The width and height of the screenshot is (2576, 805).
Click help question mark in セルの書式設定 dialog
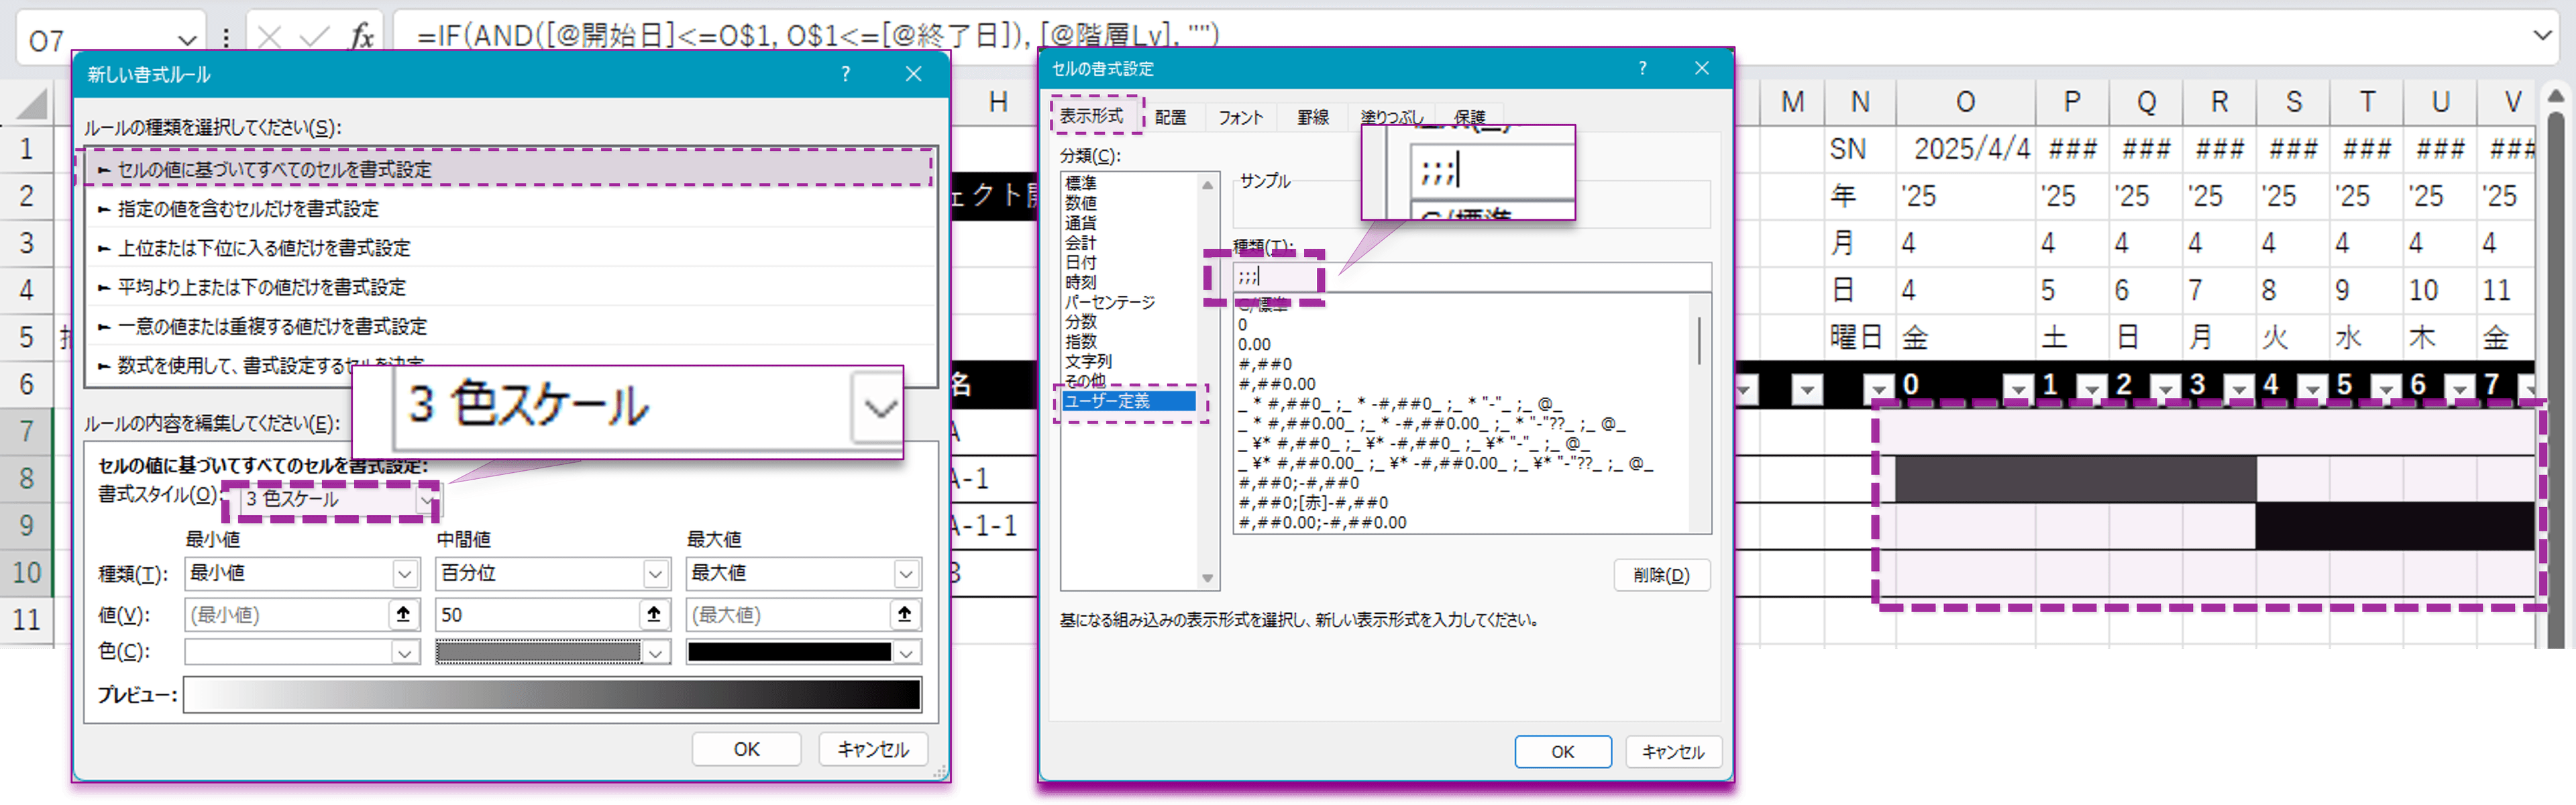click(x=1642, y=68)
